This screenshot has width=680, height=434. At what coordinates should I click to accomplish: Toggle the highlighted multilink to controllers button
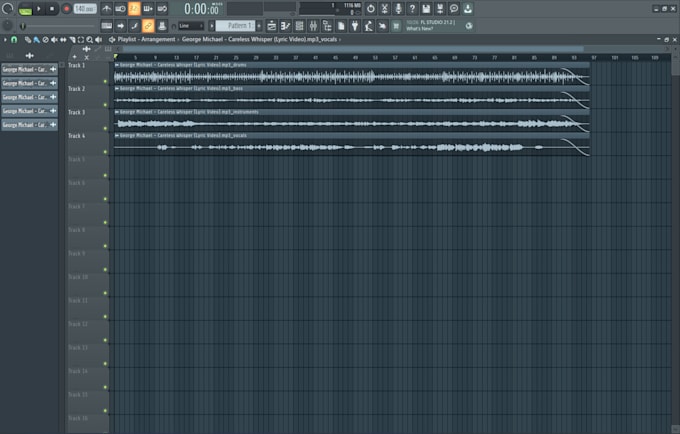[x=148, y=26]
